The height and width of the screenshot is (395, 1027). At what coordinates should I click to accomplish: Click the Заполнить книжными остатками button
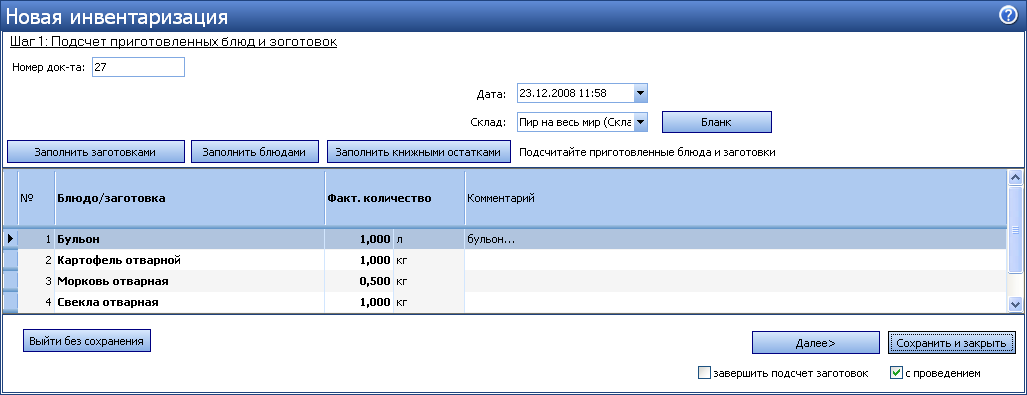(419, 152)
